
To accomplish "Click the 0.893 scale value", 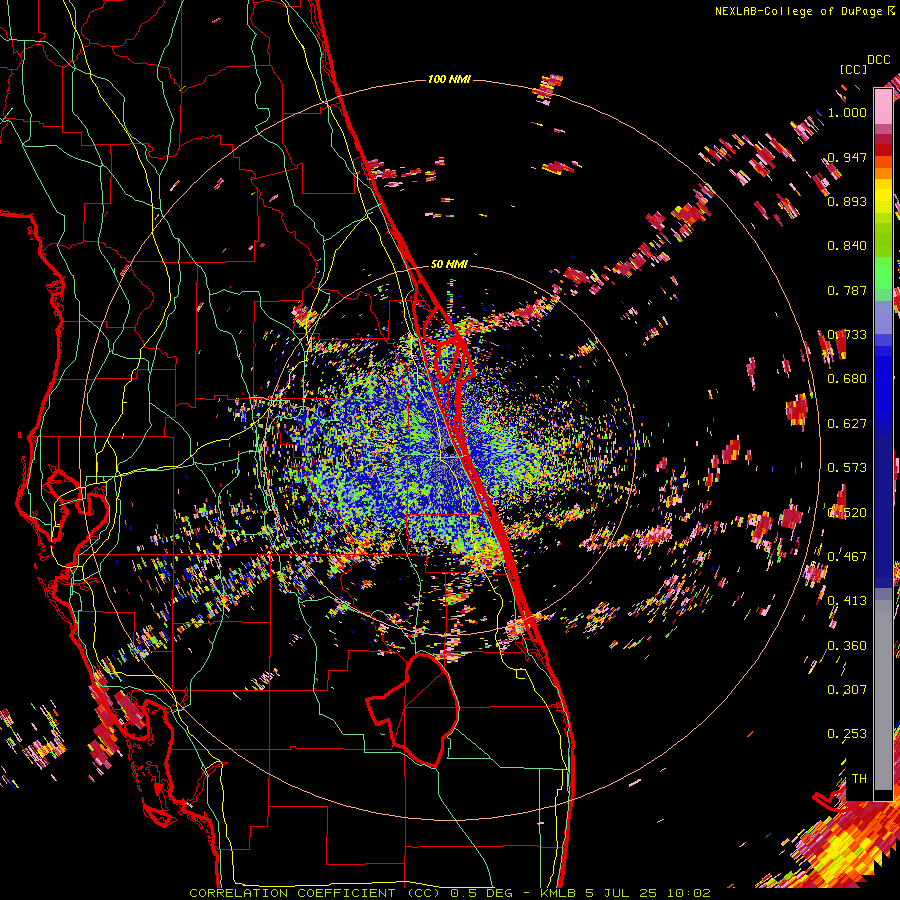I will (847, 201).
